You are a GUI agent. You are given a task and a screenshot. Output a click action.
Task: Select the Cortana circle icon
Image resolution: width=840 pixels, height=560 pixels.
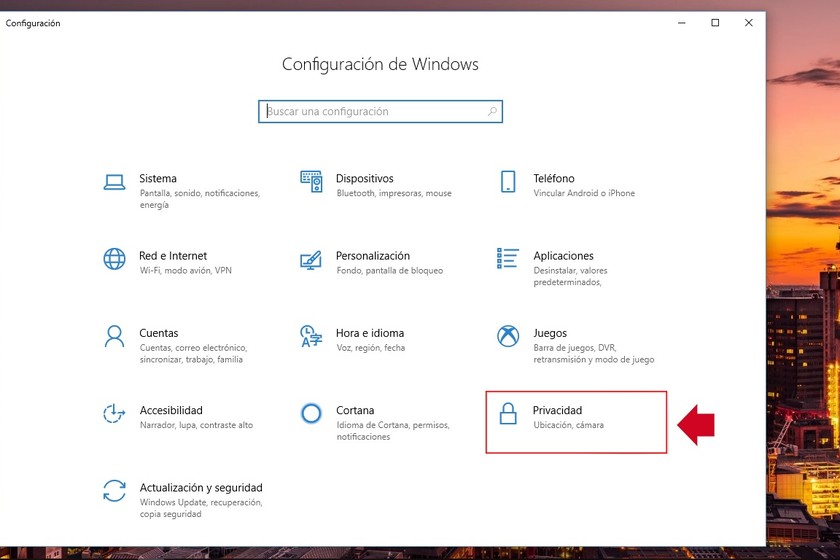311,414
